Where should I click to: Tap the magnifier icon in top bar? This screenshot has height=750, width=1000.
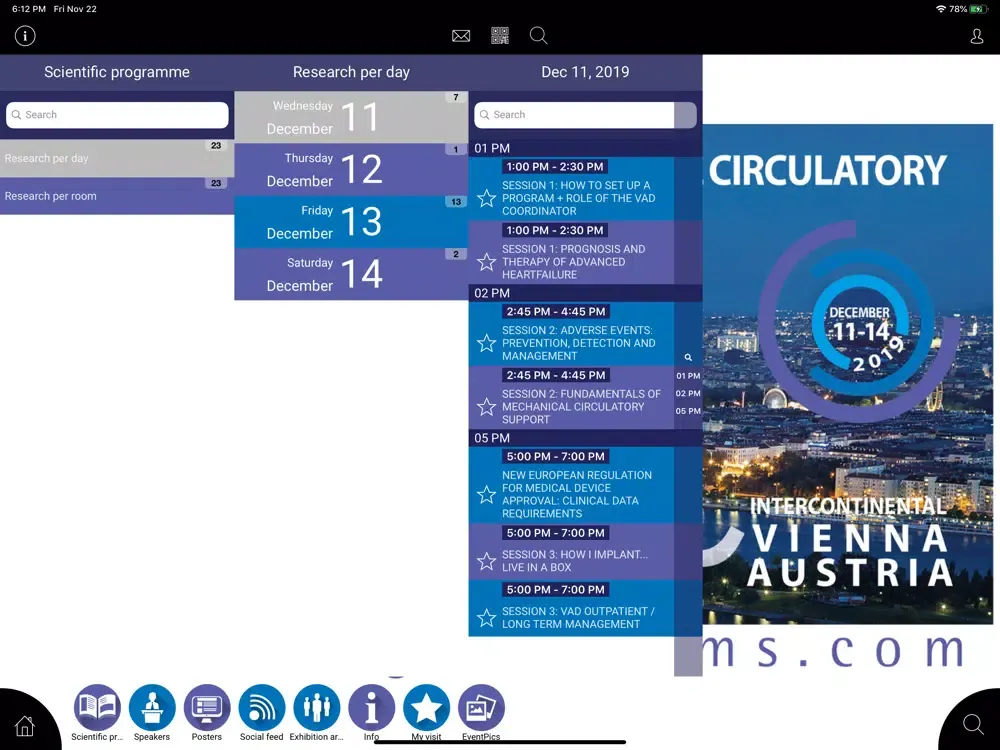point(538,36)
